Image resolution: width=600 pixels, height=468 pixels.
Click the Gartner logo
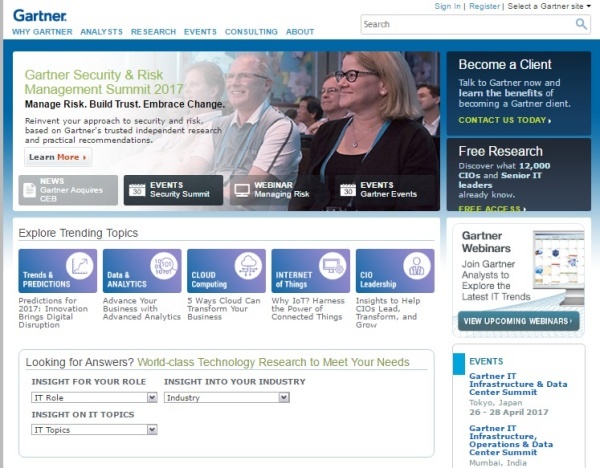coord(40,16)
